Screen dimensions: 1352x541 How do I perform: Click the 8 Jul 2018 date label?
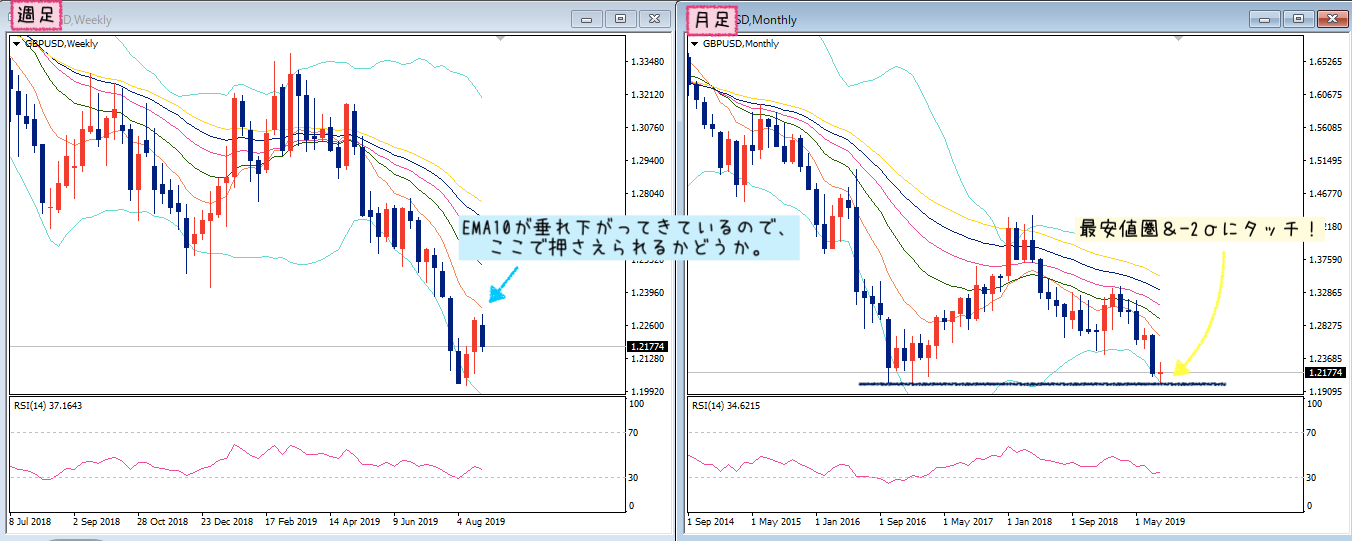click(32, 522)
